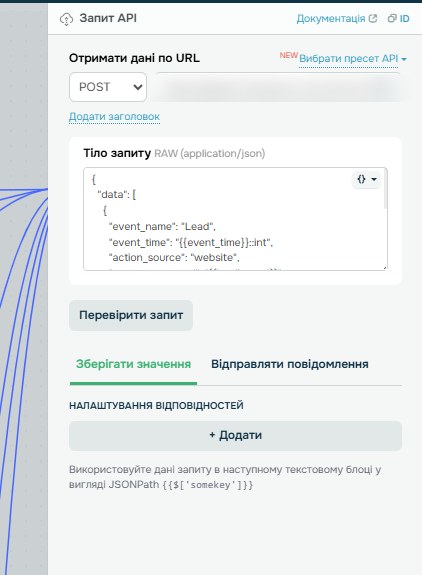Screen dimensions: 422x575
Task: Click the API request cloud icon
Action: [x=66, y=19]
